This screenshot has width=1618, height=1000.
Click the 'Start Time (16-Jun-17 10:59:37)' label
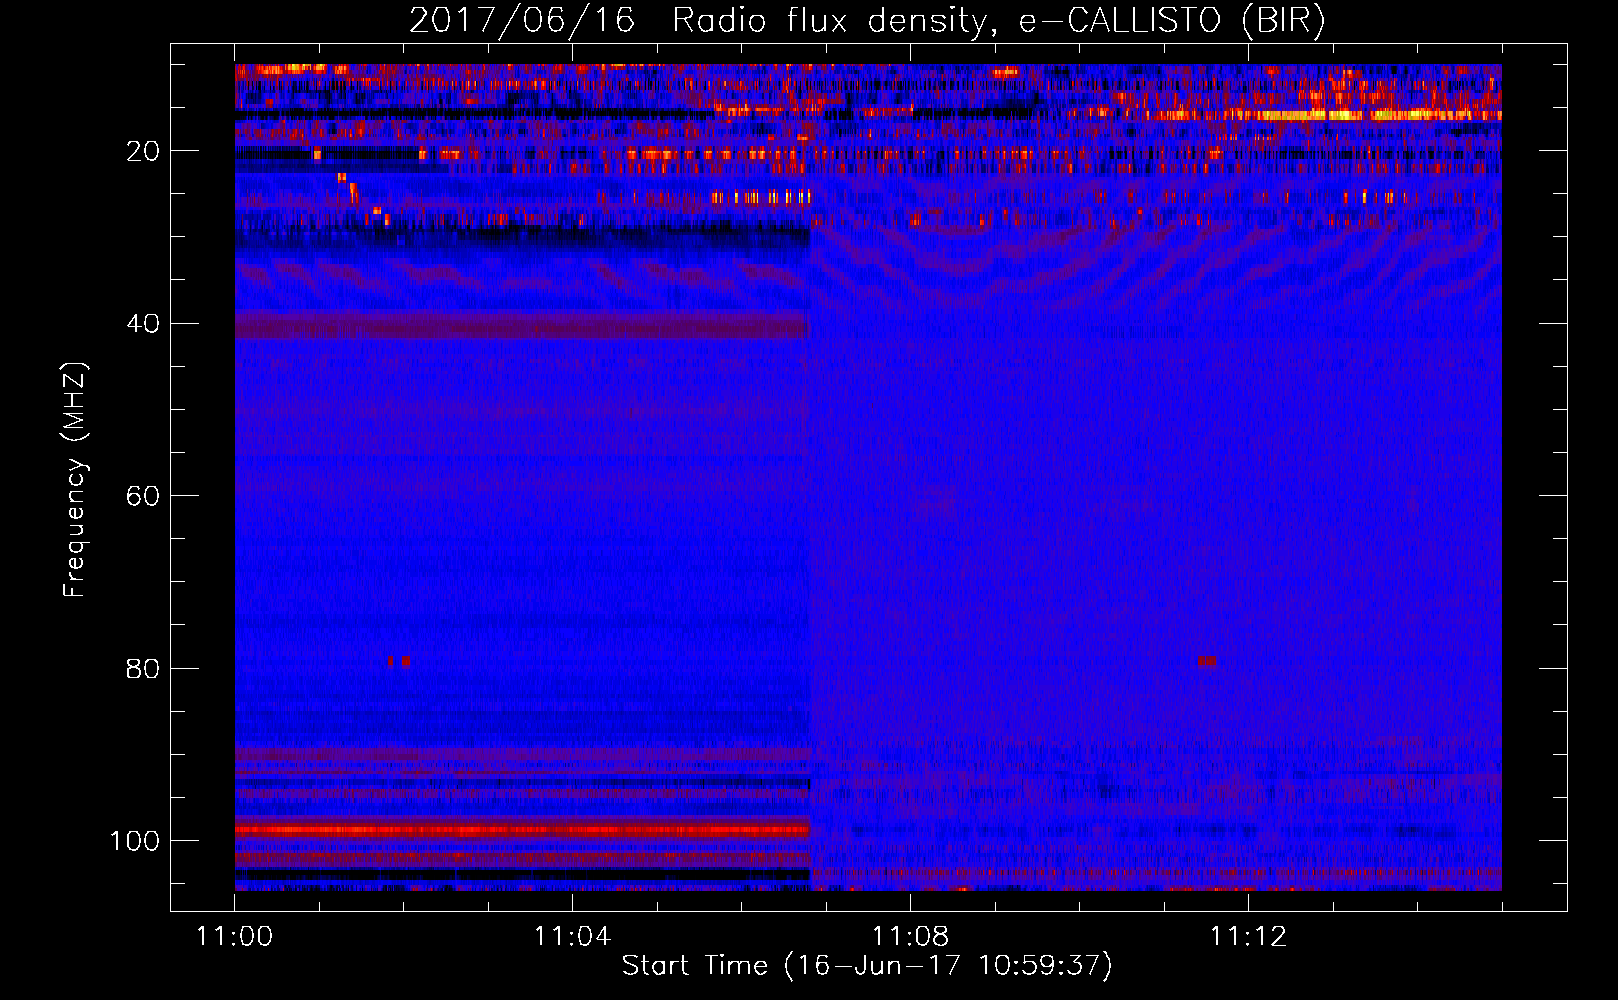pos(867,966)
